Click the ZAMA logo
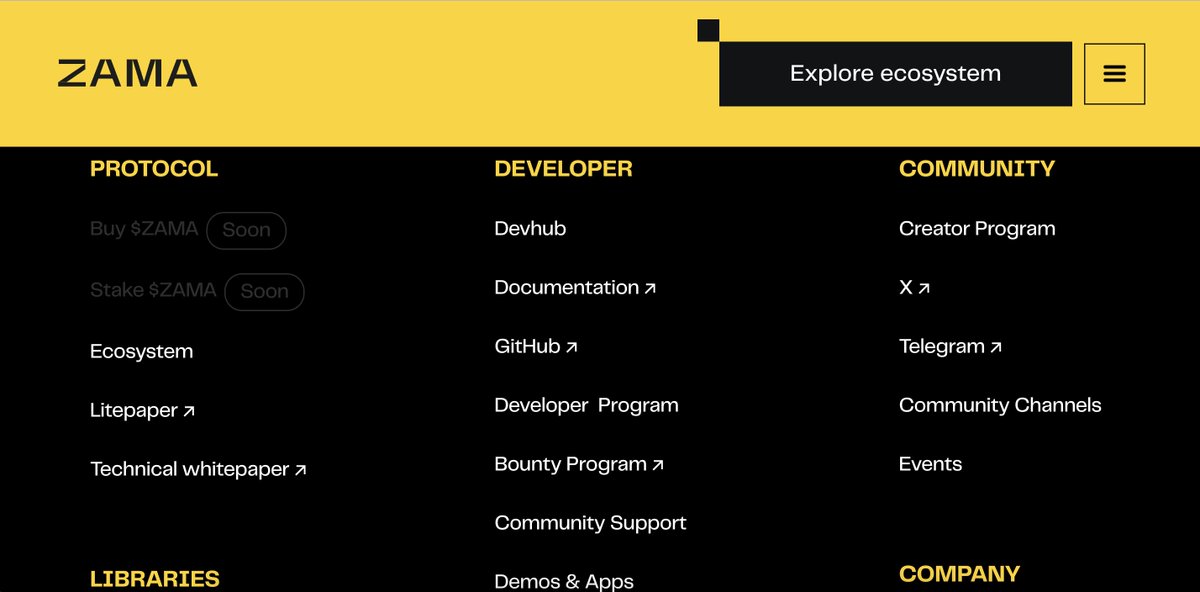Image resolution: width=1200 pixels, height=592 pixels. (127, 74)
